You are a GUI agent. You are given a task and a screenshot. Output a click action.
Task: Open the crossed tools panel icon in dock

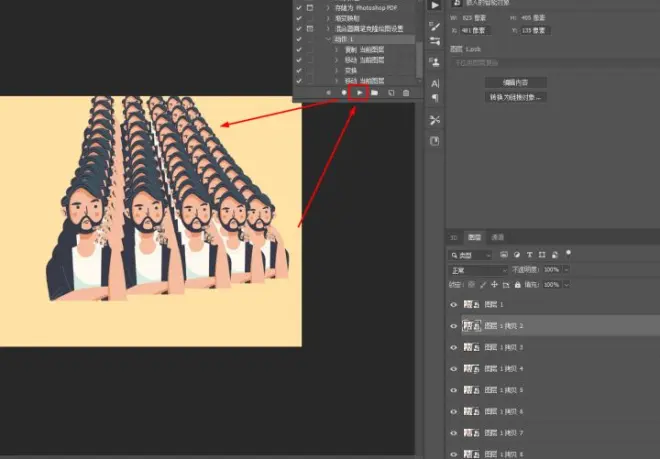tap(435, 120)
